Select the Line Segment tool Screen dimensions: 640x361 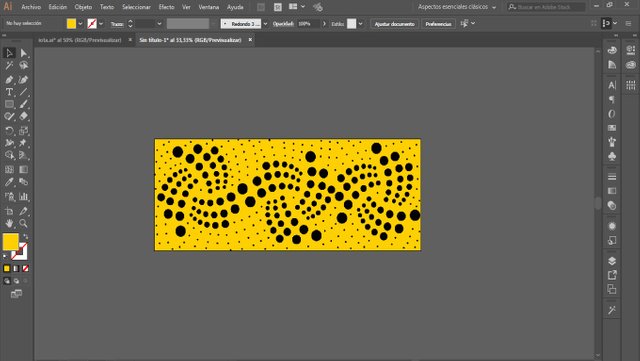(x=24, y=92)
